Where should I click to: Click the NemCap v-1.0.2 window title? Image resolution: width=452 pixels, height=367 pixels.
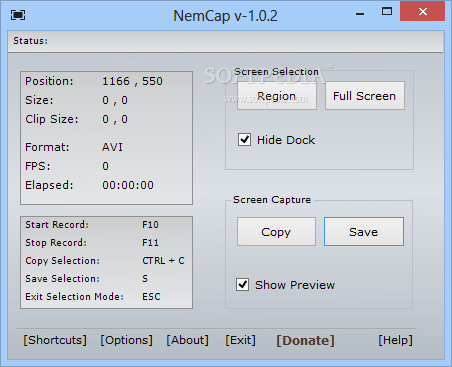pyautogui.click(x=225, y=16)
